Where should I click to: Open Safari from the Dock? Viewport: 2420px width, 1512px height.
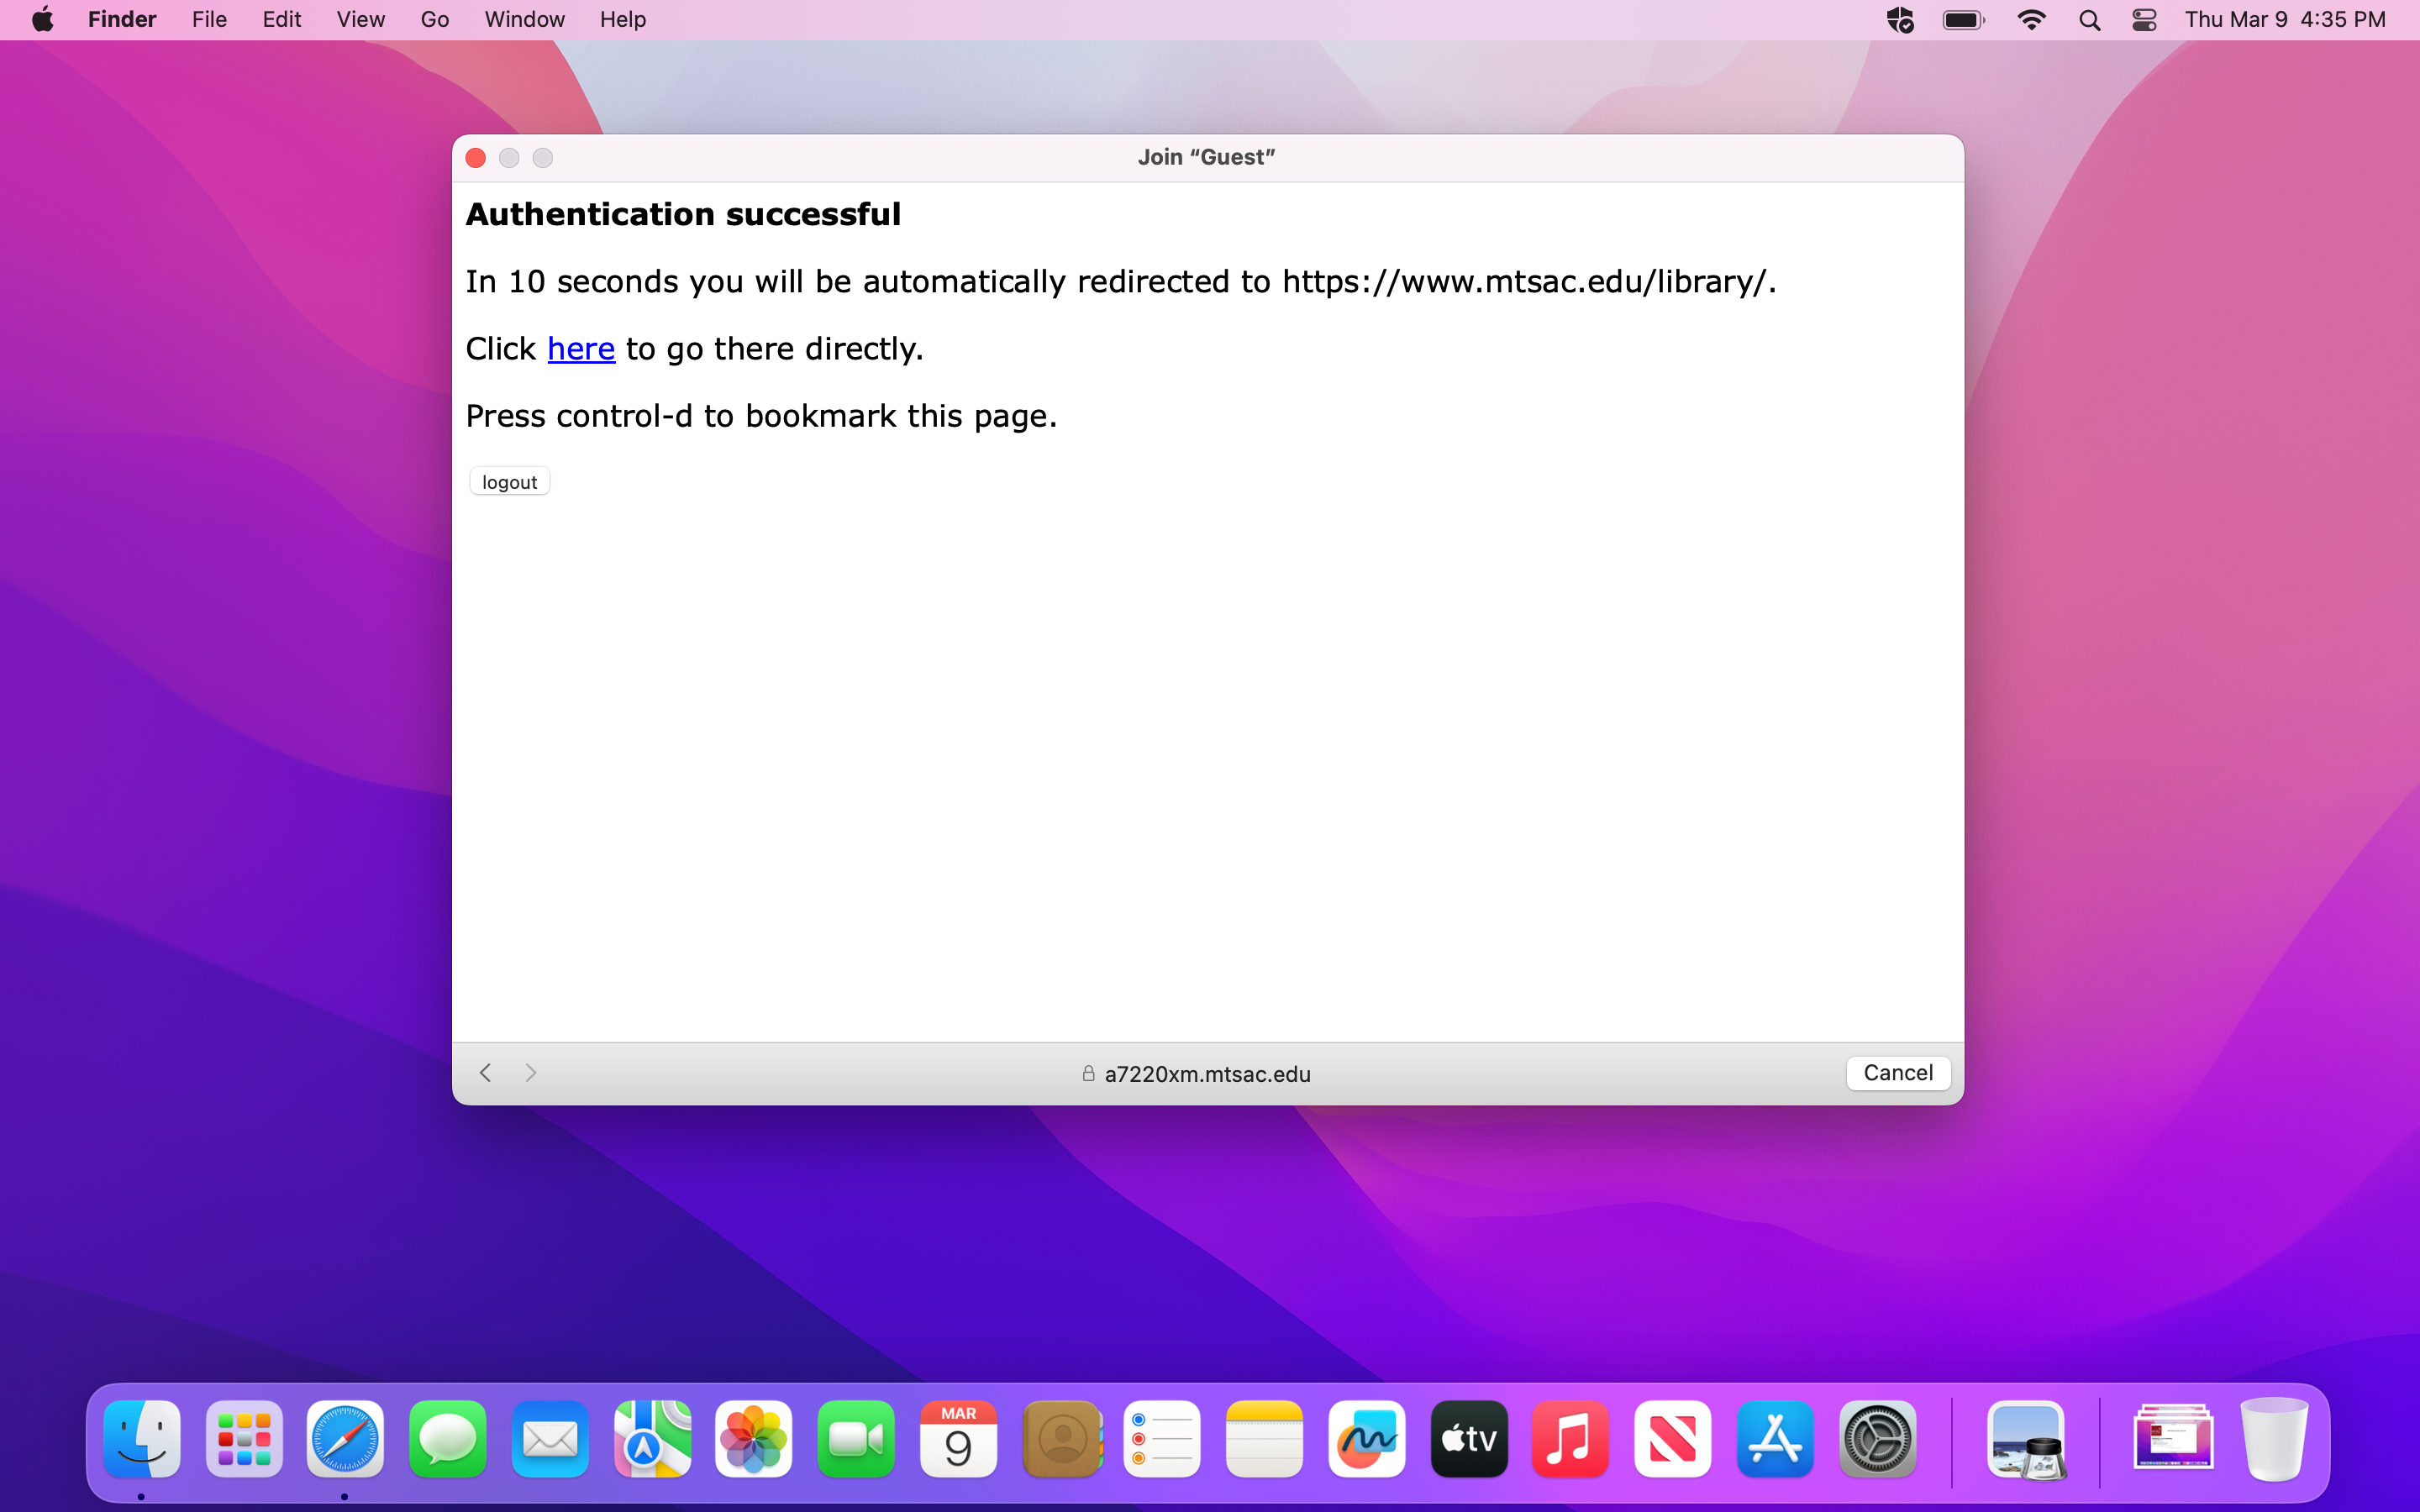[345, 1440]
